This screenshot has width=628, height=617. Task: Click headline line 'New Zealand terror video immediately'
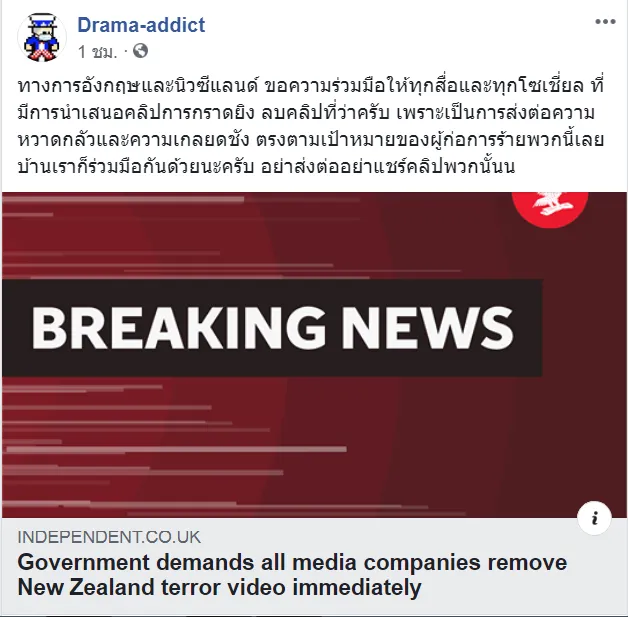219,587
